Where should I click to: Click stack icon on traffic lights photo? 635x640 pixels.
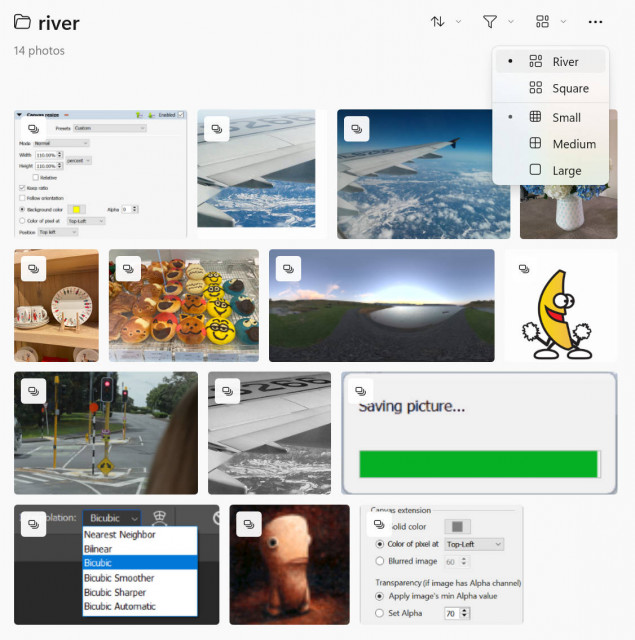coord(33,391)
